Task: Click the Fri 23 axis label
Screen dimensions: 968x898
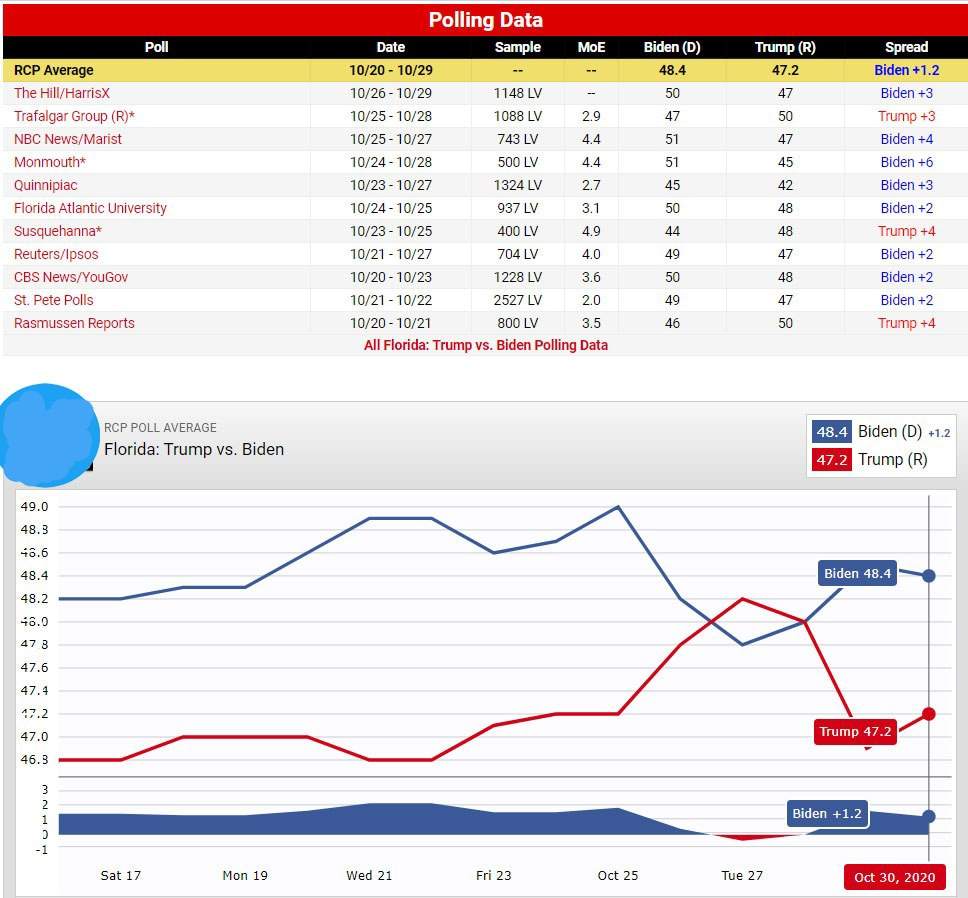Action: coord(493,875)
